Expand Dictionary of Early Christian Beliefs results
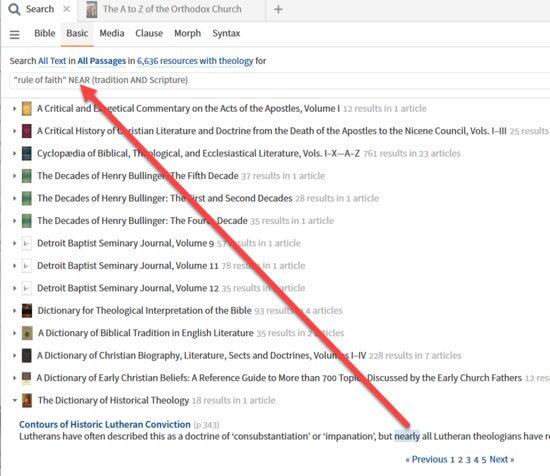 click(14, 378)
